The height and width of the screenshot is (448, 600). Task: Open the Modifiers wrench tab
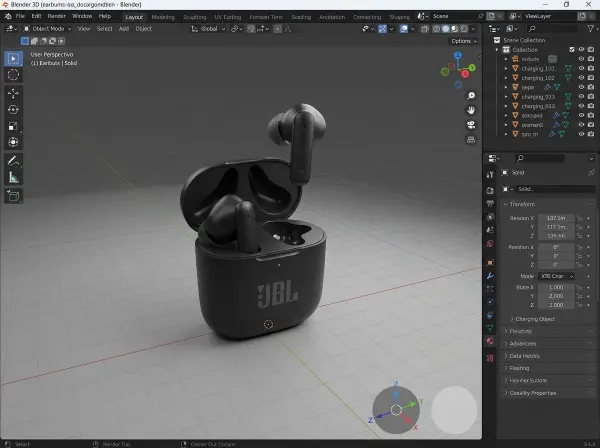point(490,276)
